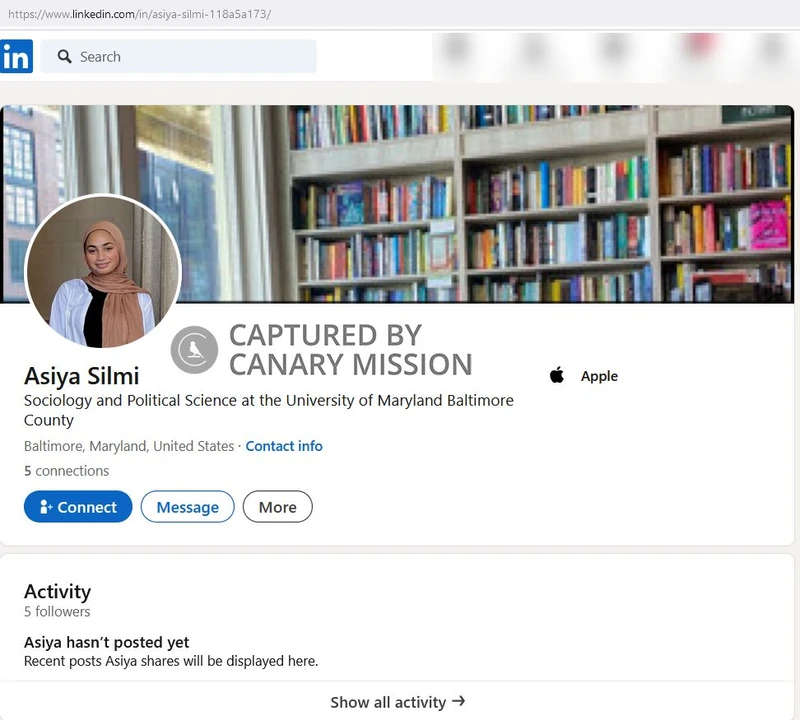Click the person-plus icon on the Connect button

click(44, 507)
